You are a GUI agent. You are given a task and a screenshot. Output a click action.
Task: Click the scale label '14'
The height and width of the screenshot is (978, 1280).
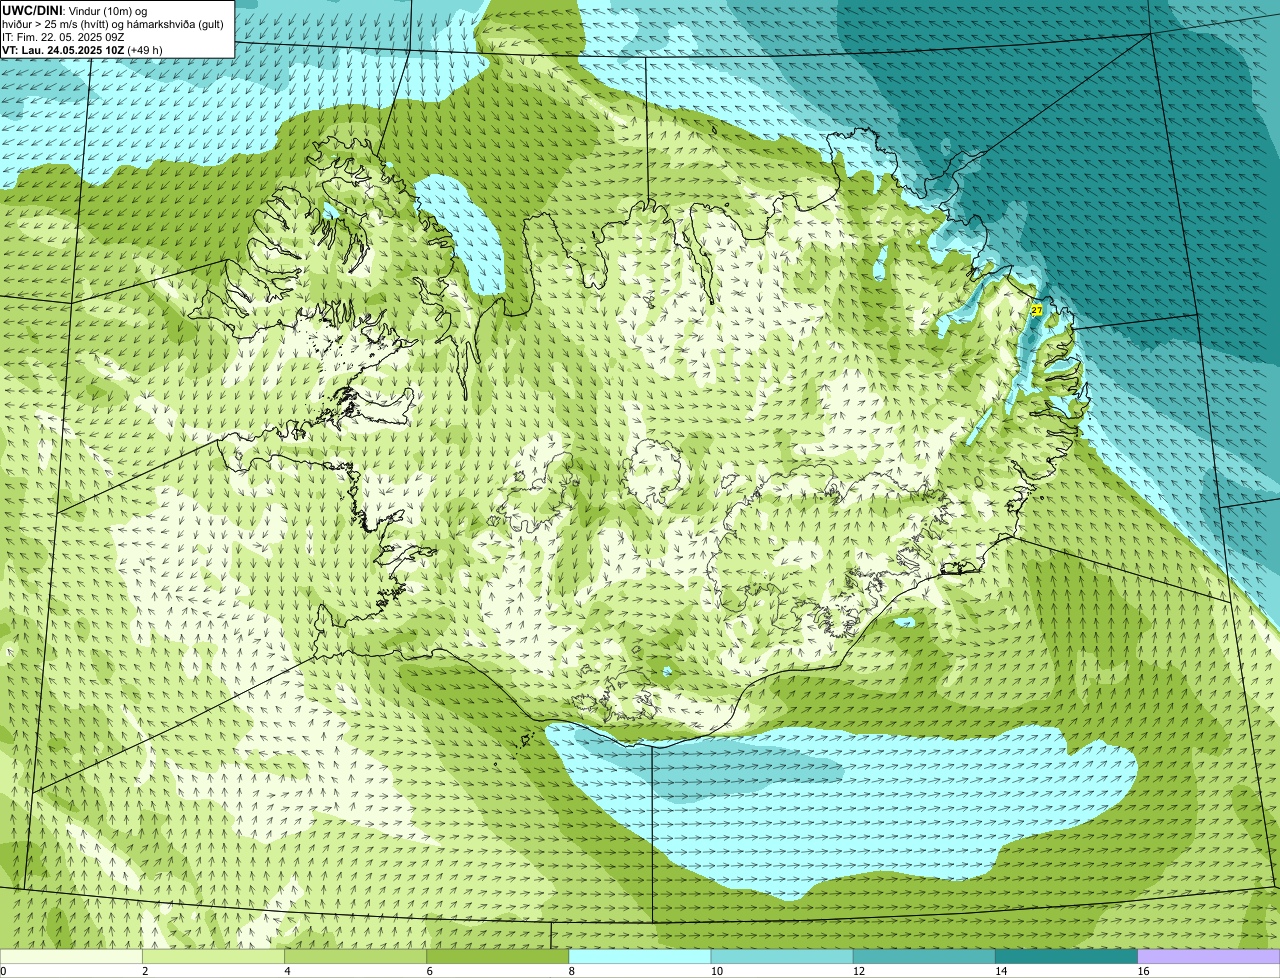1001,971
